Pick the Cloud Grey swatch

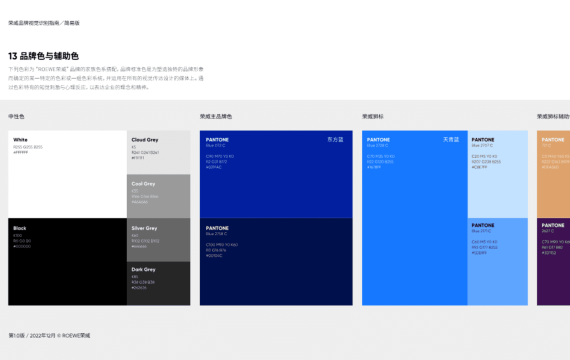coord(158,152)
